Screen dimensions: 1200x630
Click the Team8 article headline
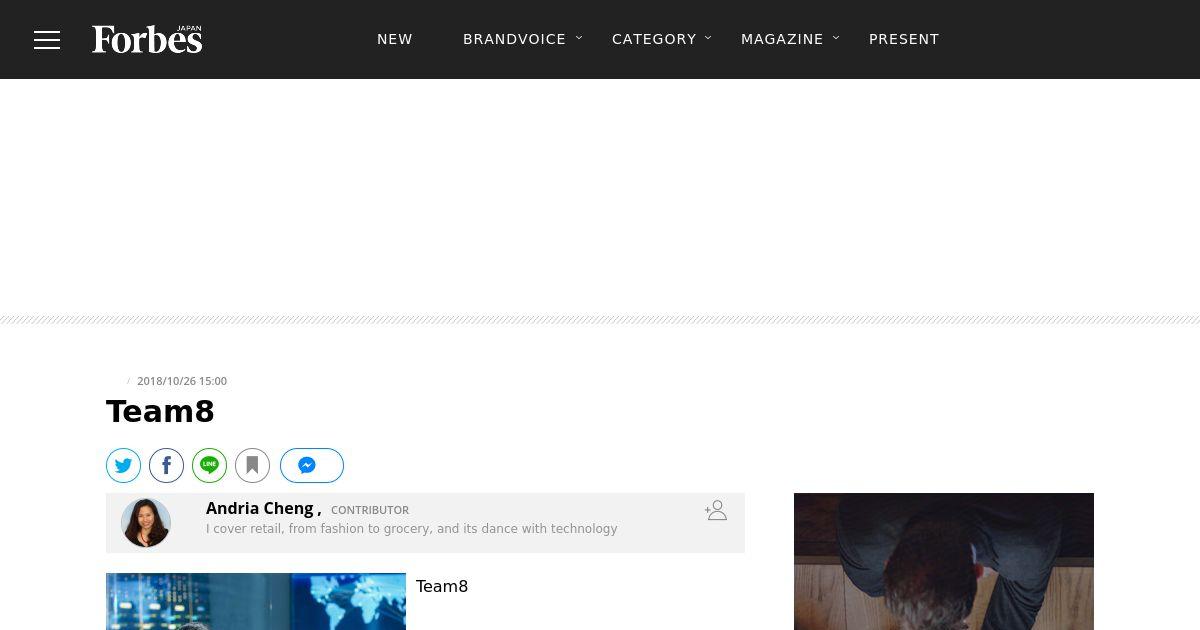160,412
